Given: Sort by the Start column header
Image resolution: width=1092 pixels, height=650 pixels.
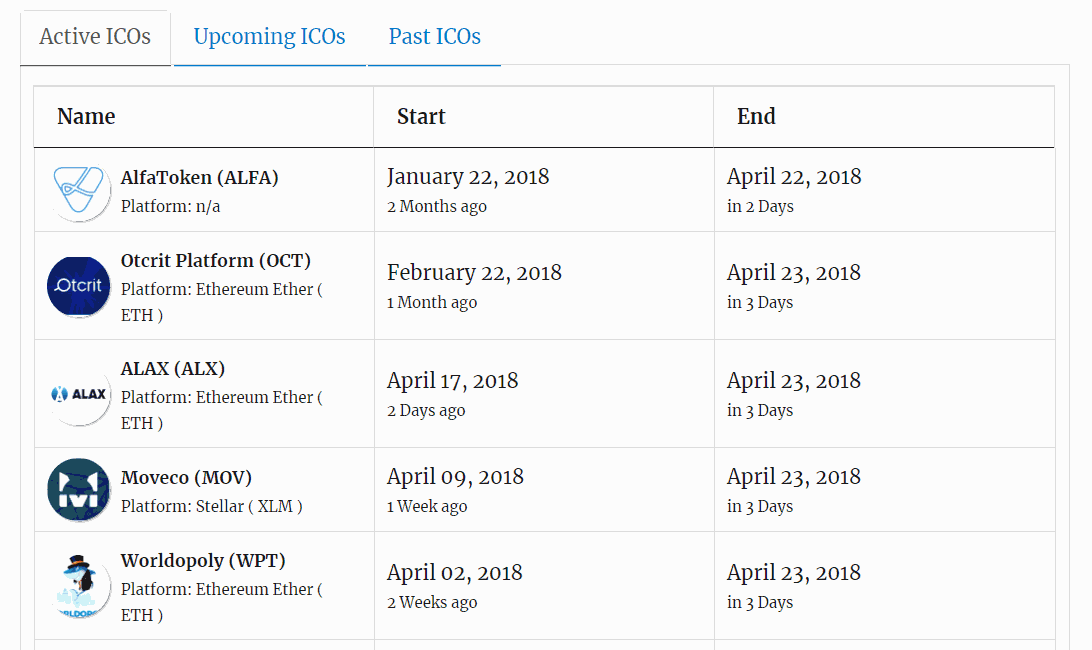Looking at the screenshot, I should [x=421, y=117].
